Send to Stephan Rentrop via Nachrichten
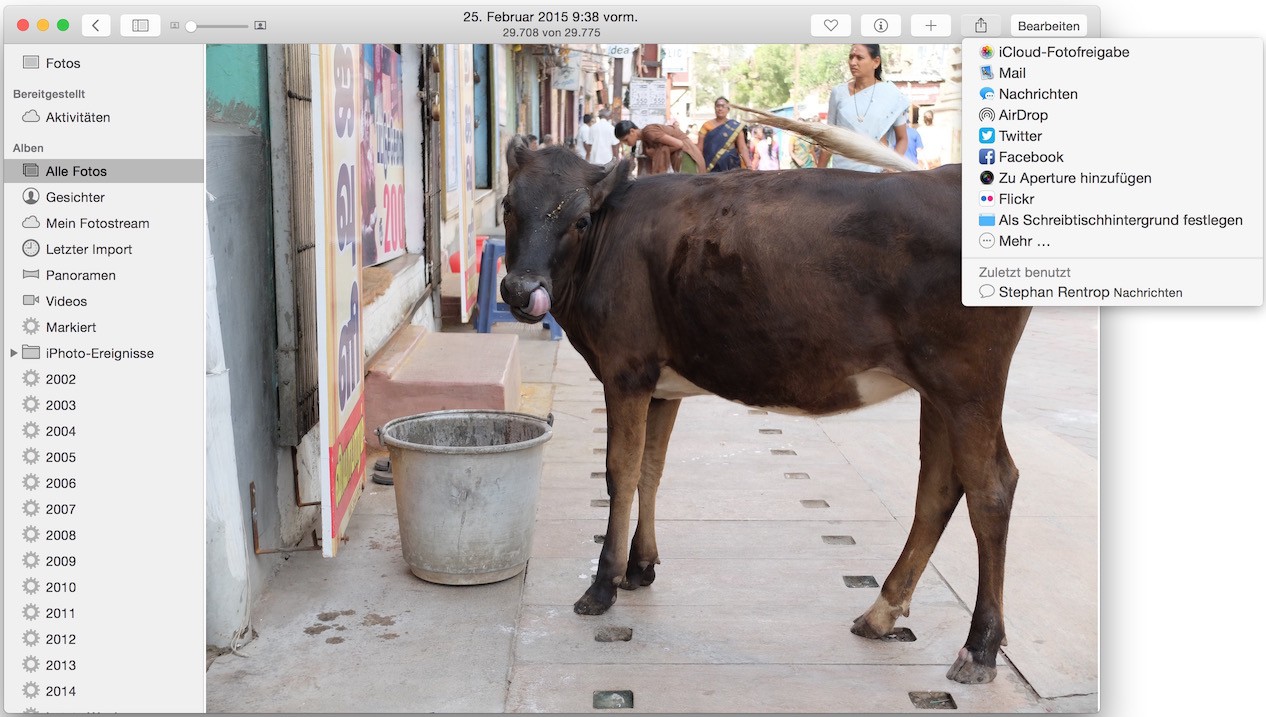The width and height of the screenshot is (1266, 717). [x=1080, y=292]
